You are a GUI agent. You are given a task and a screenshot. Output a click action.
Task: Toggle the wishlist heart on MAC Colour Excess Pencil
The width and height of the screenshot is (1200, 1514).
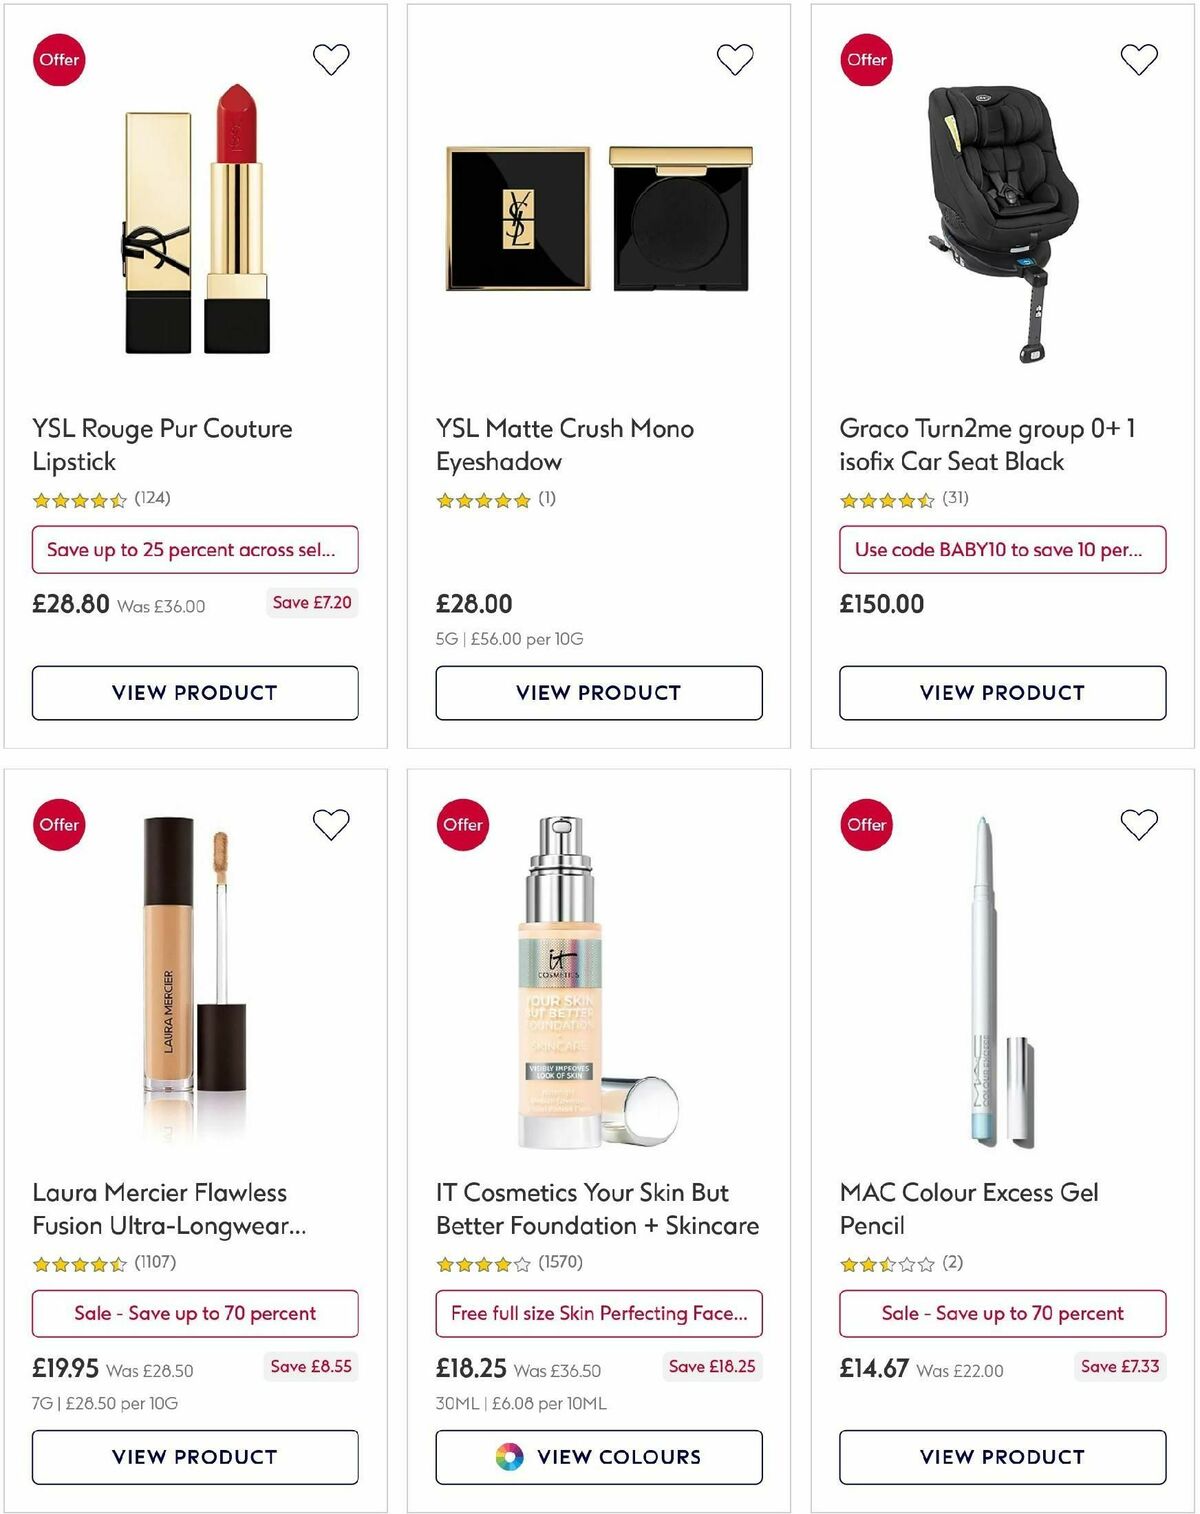[1139, 823]
